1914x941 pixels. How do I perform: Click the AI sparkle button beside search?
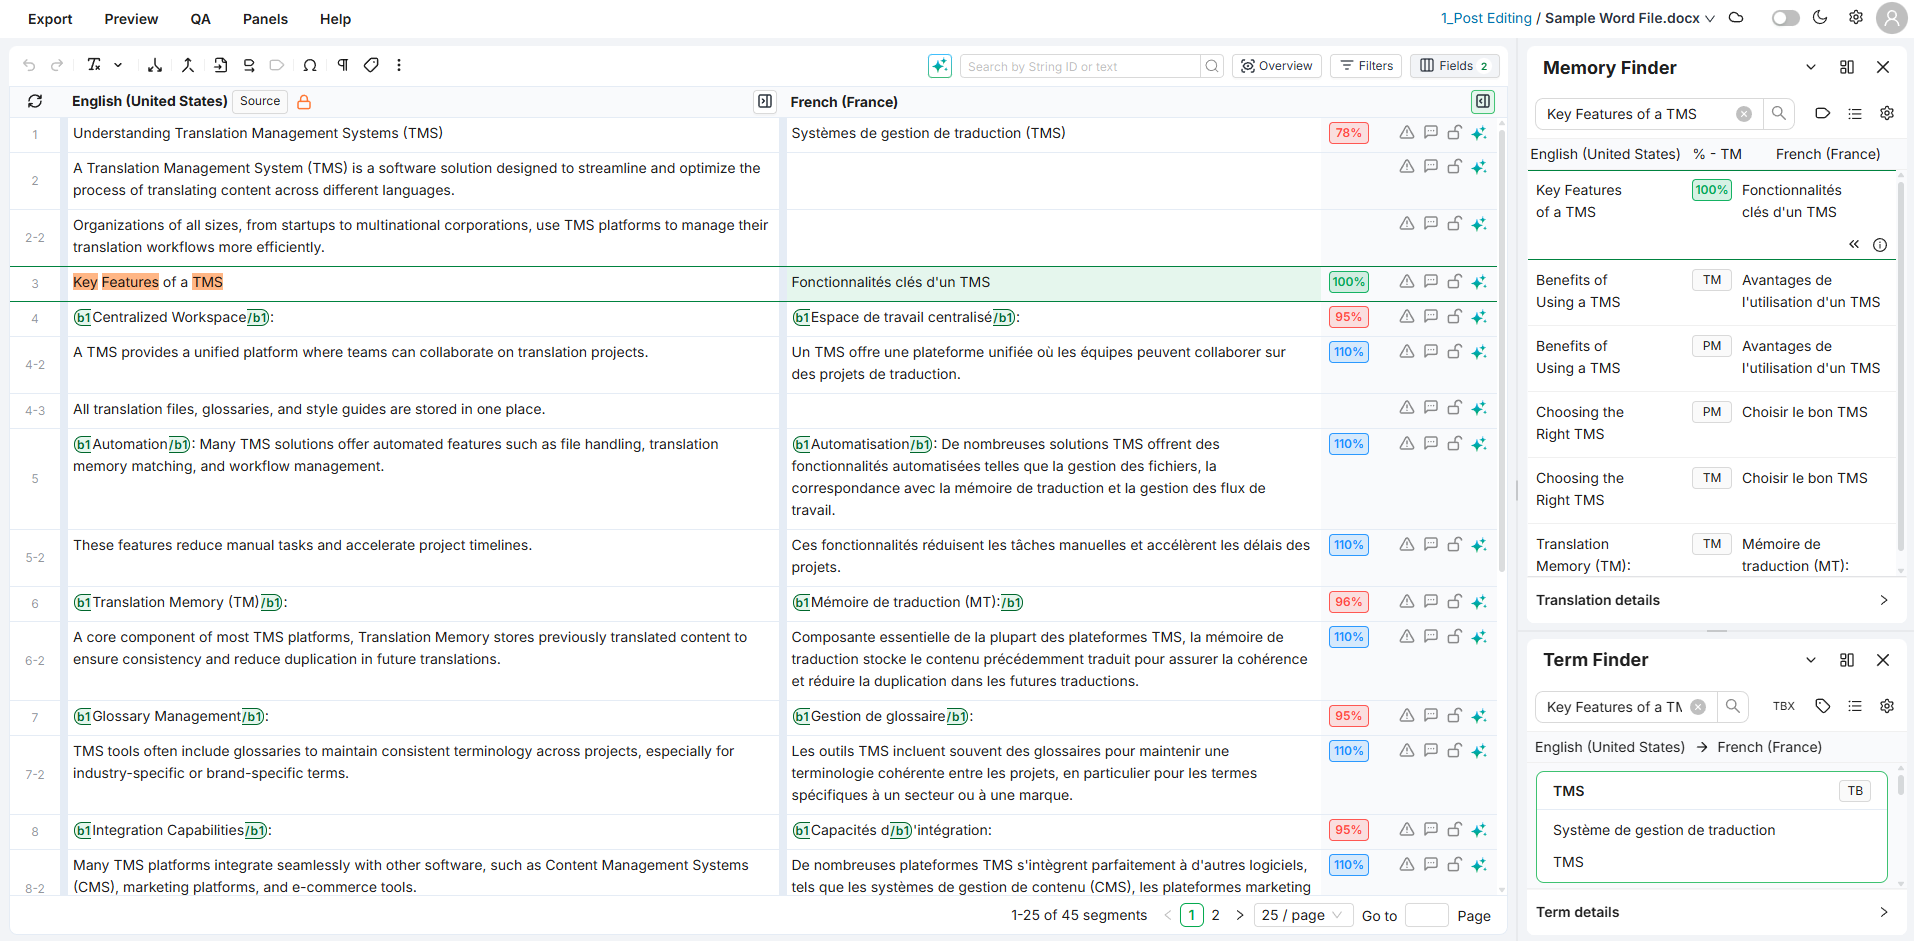939,66
